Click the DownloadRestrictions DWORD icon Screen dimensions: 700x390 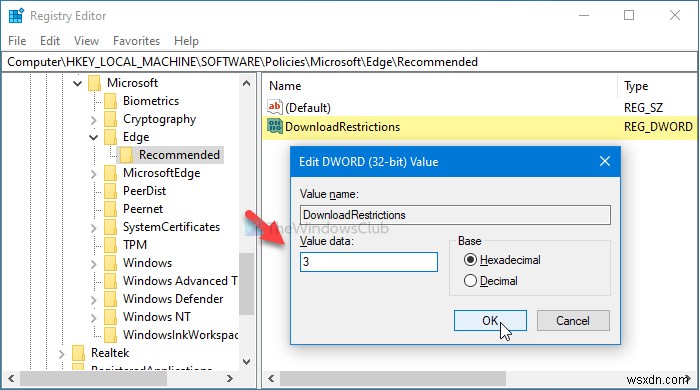click(x=275, y=126)
